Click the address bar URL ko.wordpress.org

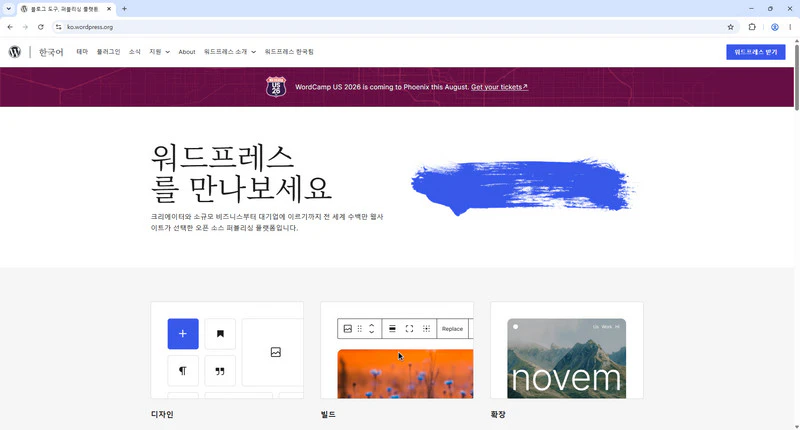pos(90,27)
